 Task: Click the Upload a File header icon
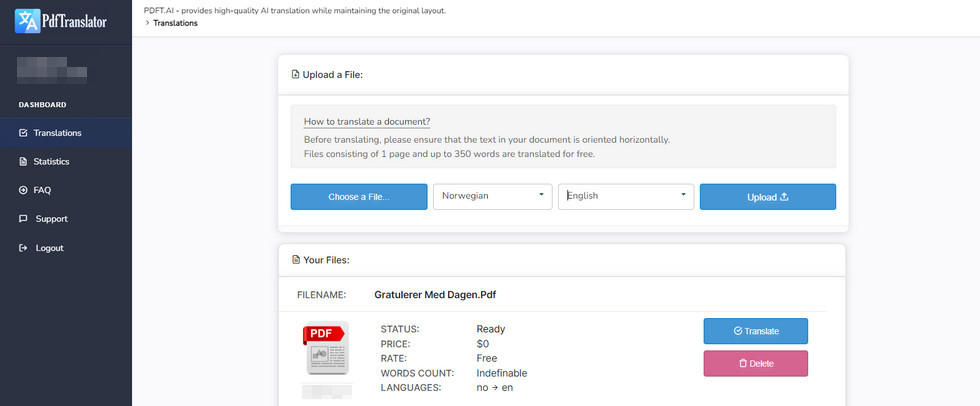(x=295, y=75)
